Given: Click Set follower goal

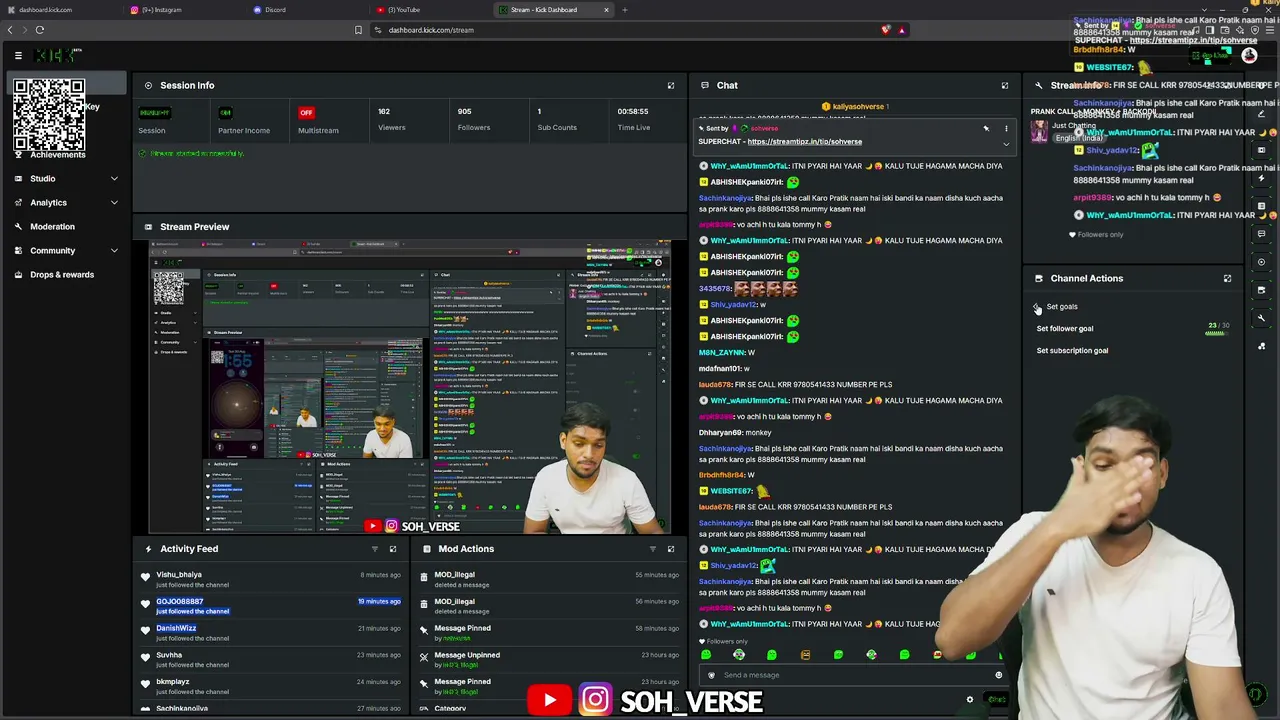Looking at the screenshot, I should pyautogui.click(x=1065, y=328).
